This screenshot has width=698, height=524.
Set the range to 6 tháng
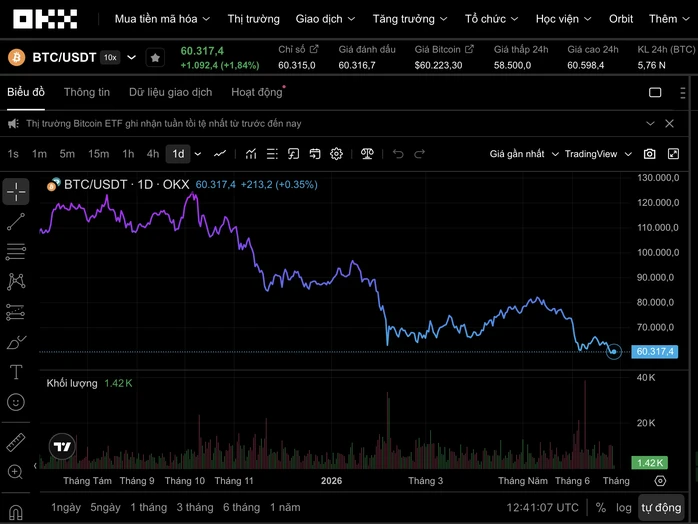click(241, 508)
